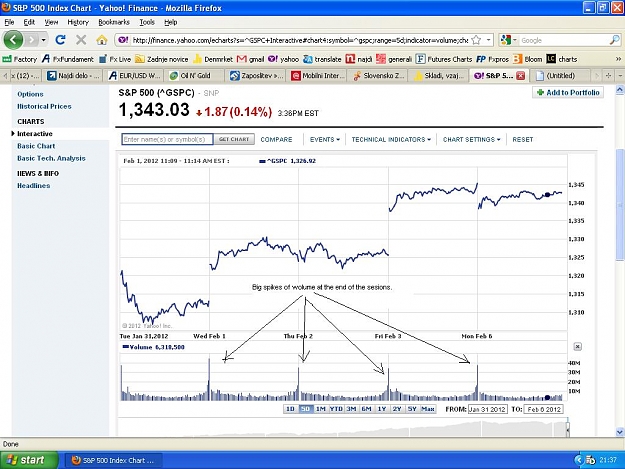Click in the Google search box
The width and height of the screenshot is (625, 469).
click(564, 40)
